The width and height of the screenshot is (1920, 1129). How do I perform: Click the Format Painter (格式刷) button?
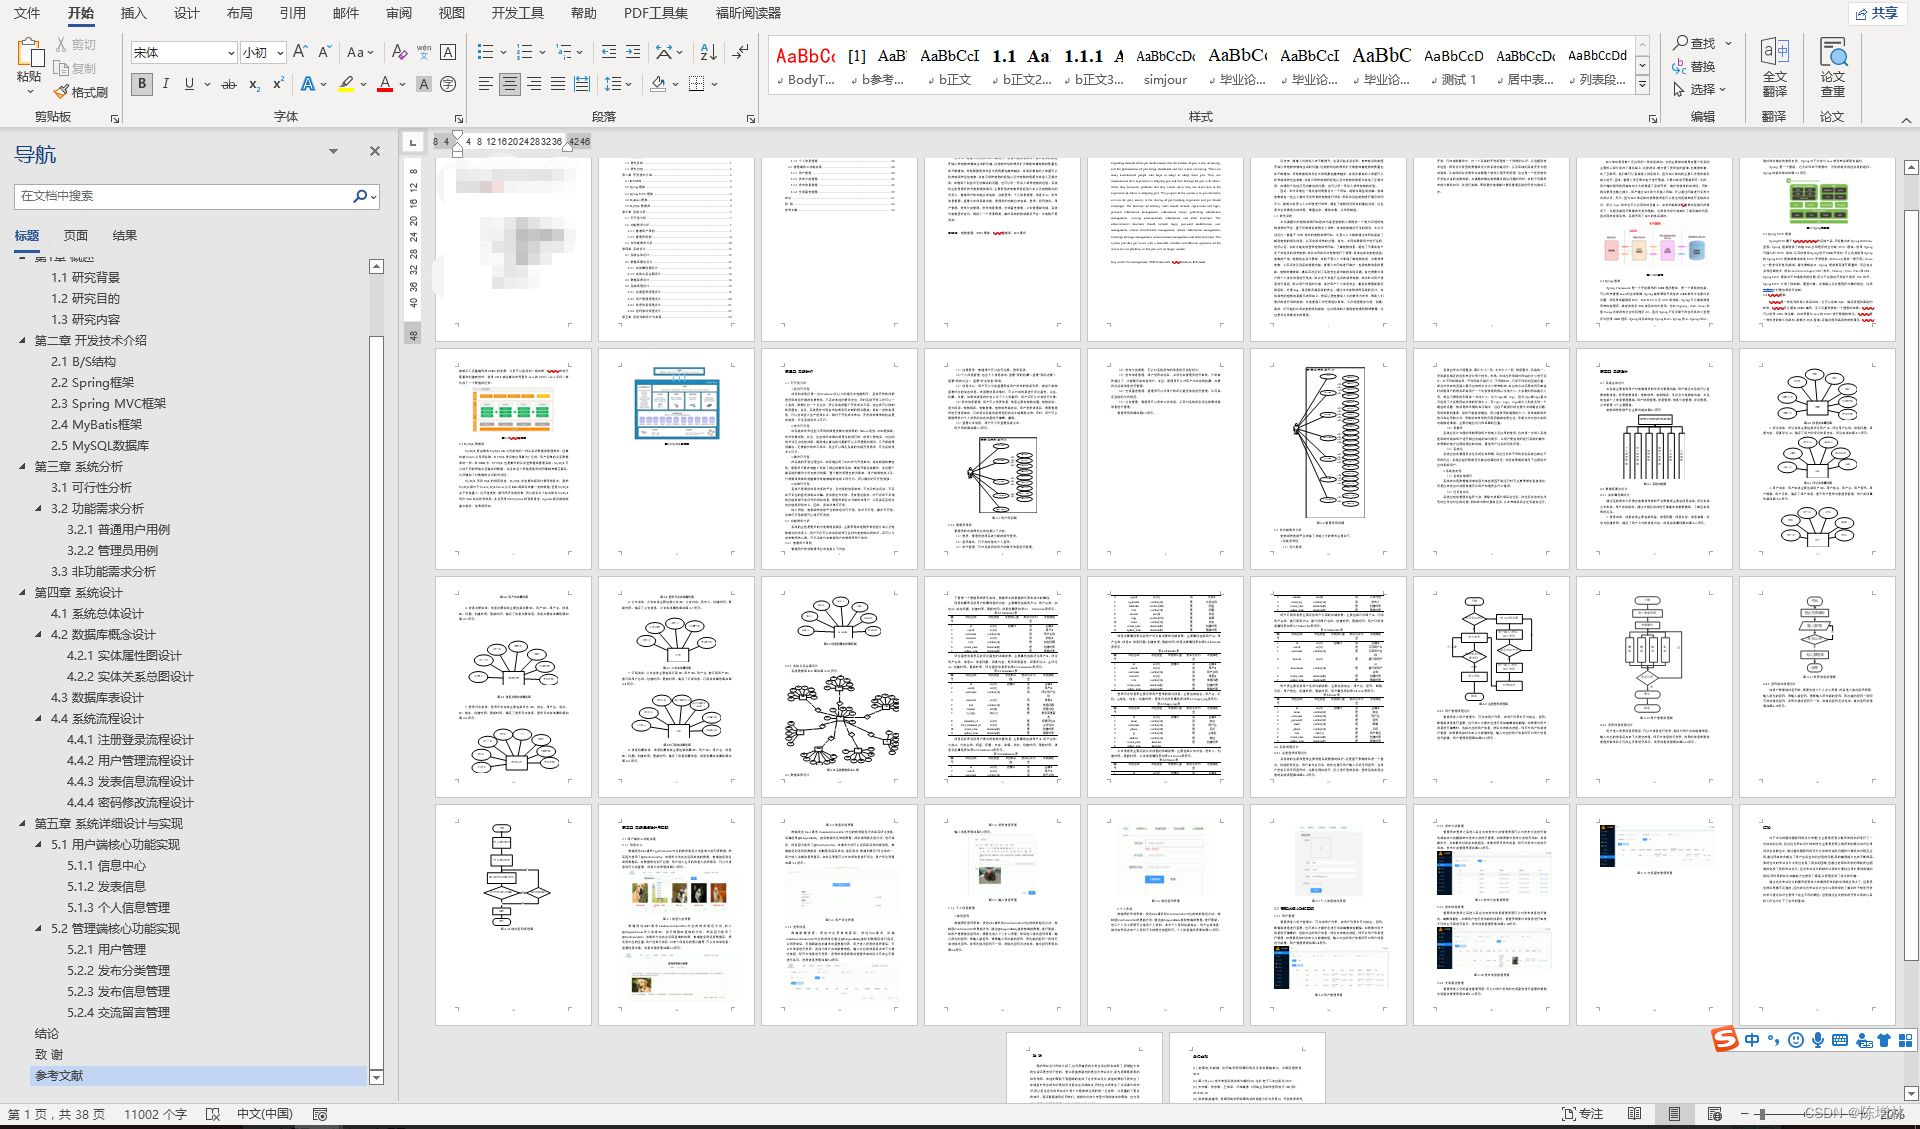[81, 92]
